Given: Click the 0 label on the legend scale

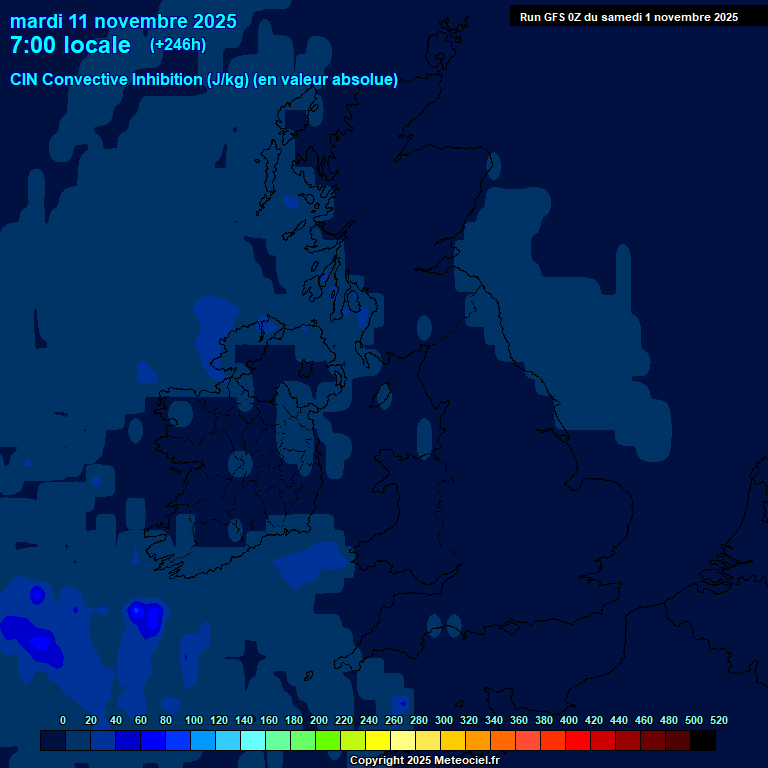Looking at the screenshot, I should [x=63, y=720].
